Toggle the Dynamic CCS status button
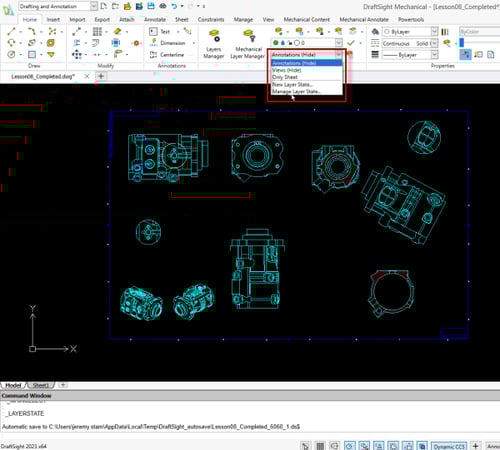This screenshot has height=450, width=500. (449, 446)
